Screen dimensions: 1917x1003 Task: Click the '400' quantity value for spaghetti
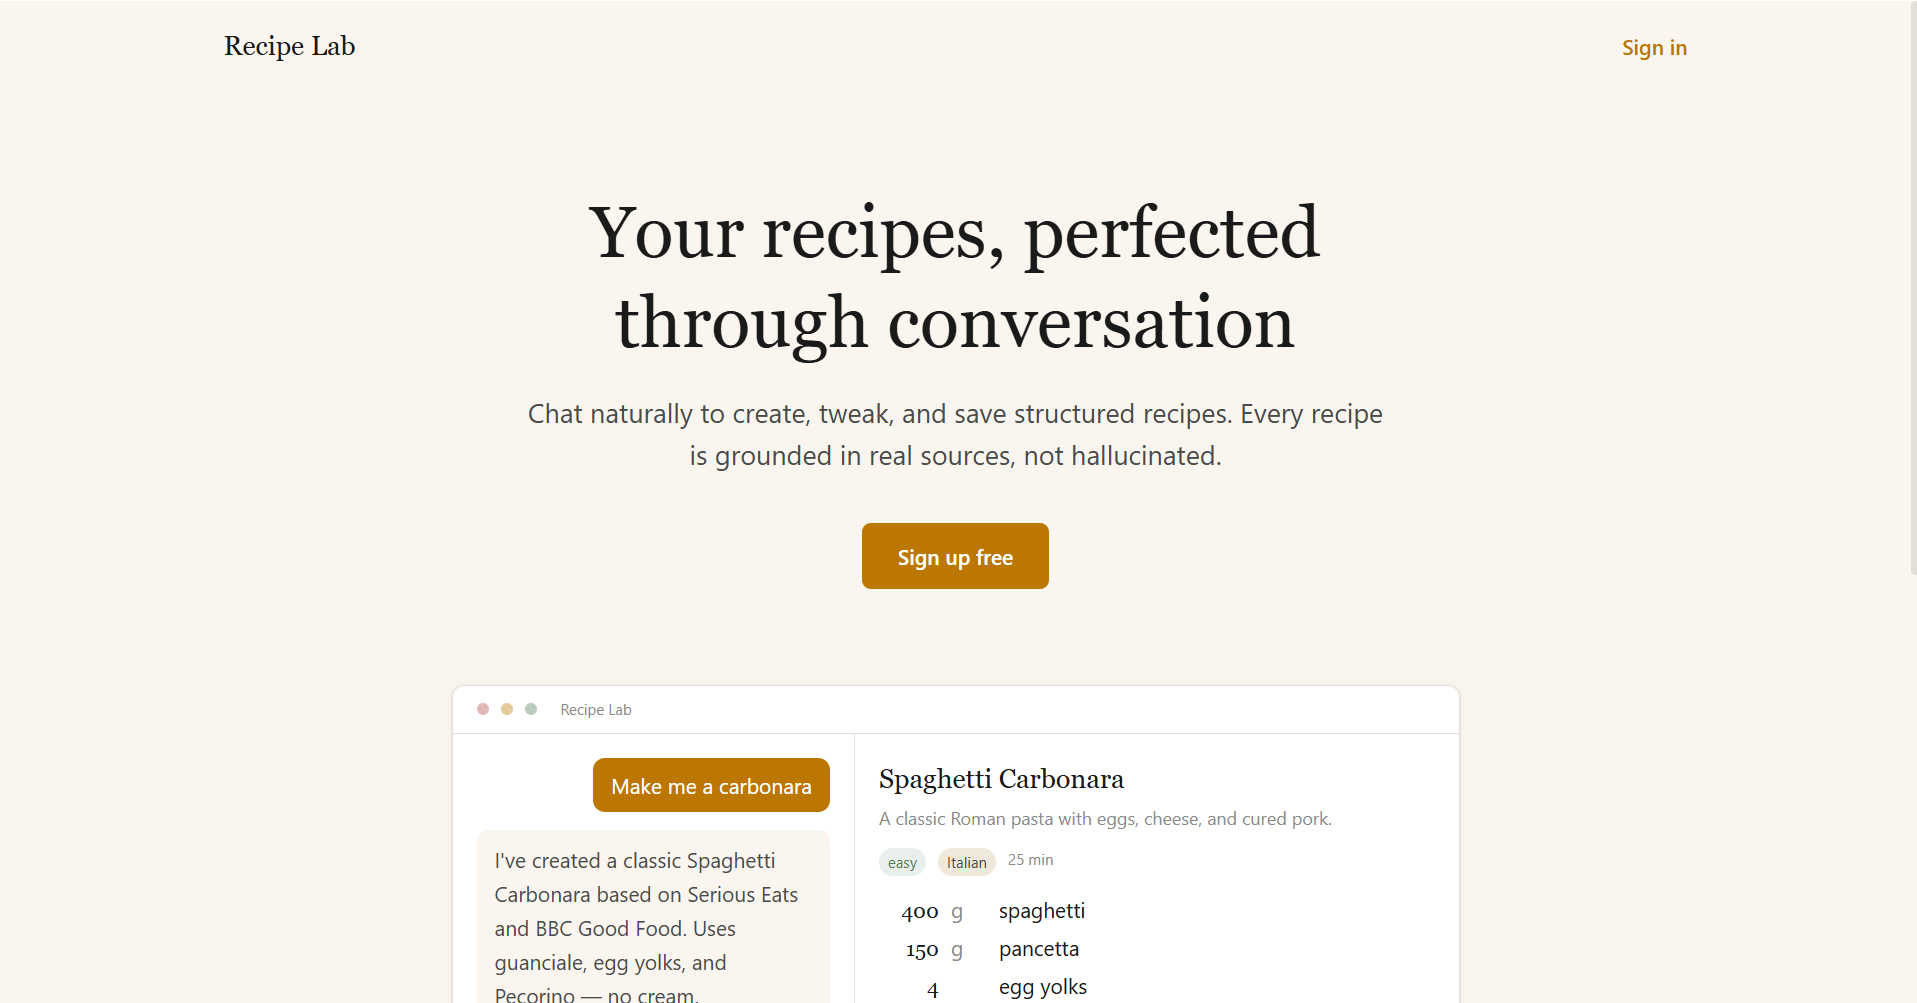tap(918, 911)
